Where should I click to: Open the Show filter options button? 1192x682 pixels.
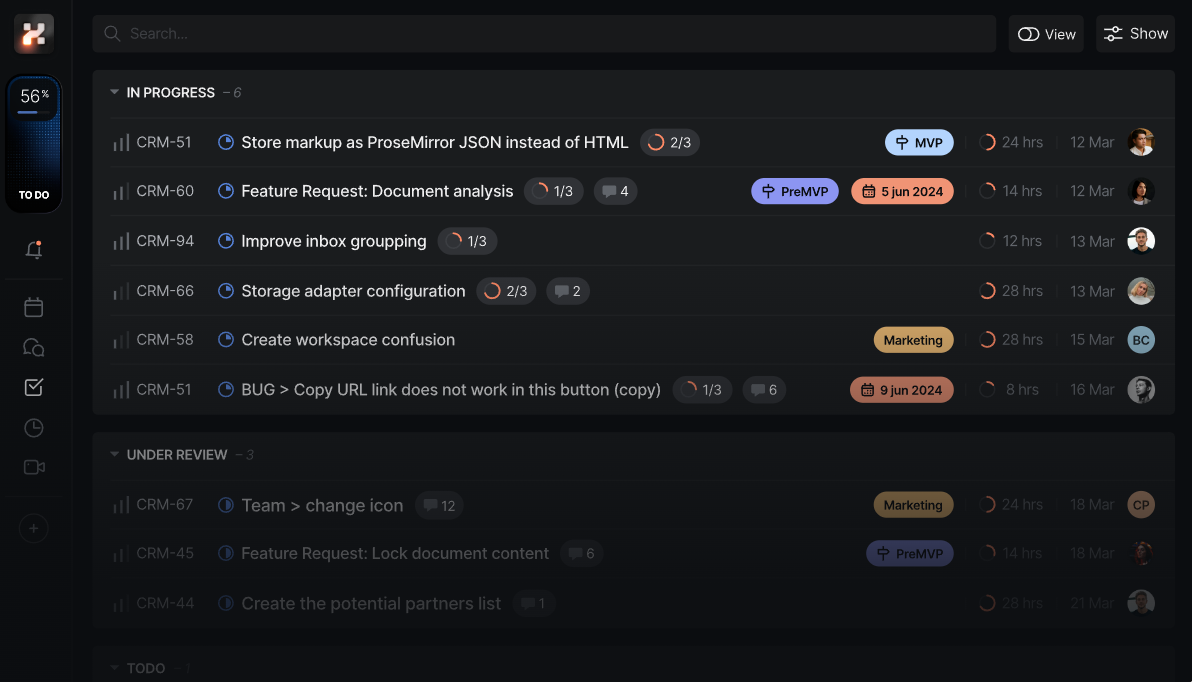coord(1135,34)
